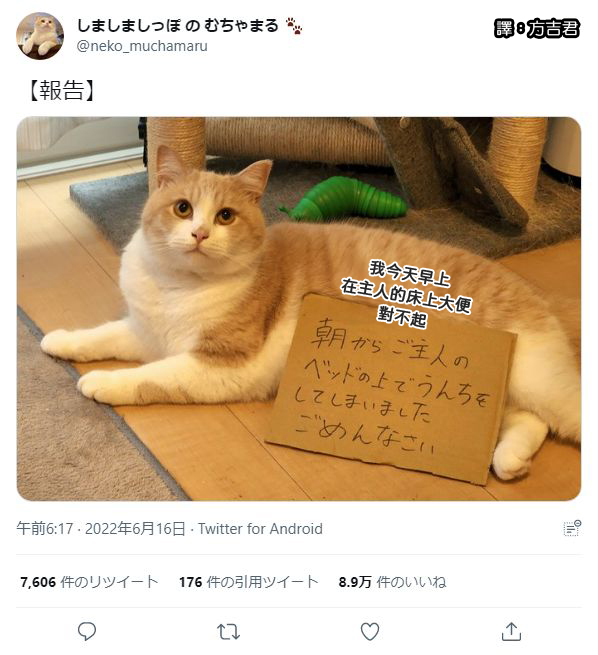Viewport: 598px width, 655px height.
Task: Click the cardboard apology sign in photo
Action: click(x=390, y=388)
